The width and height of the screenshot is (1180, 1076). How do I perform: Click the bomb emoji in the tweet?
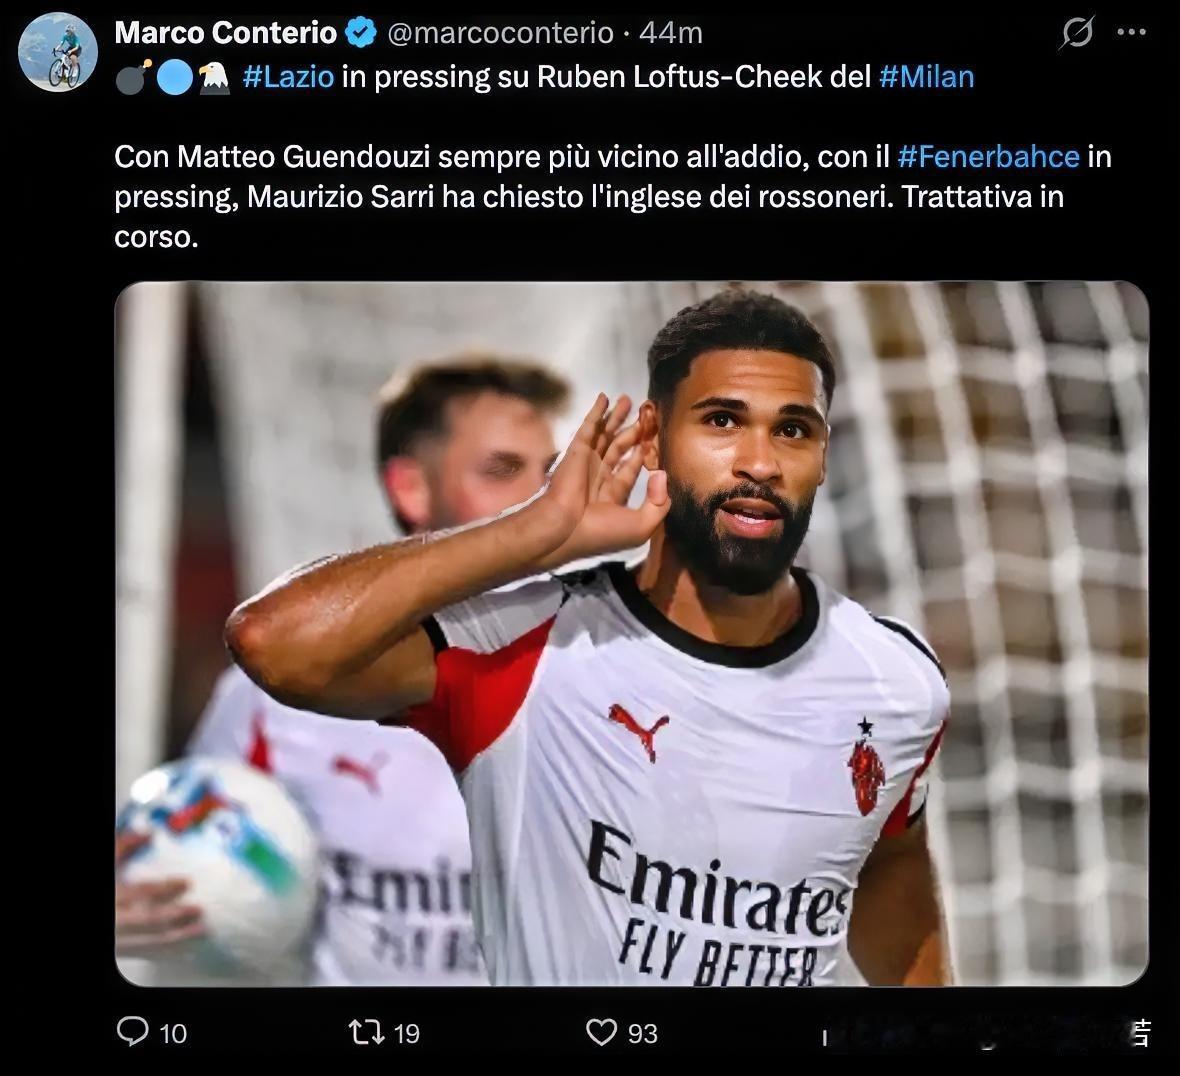(x=131, y=77)
